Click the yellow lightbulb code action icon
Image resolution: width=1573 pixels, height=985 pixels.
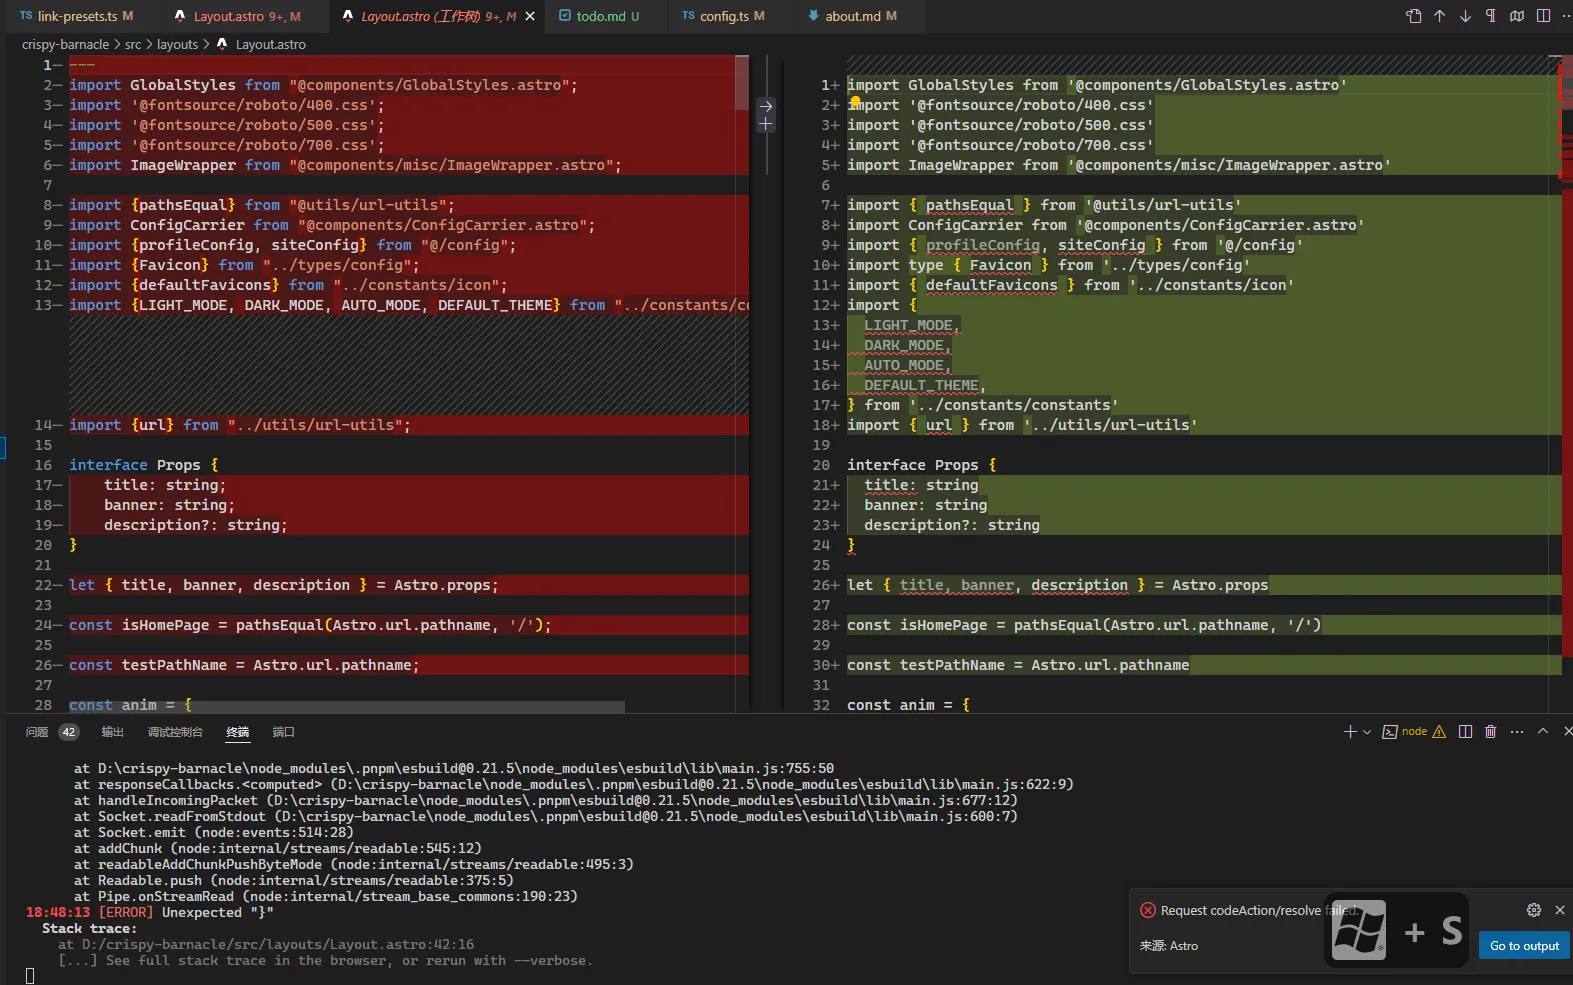click(855, 101)
